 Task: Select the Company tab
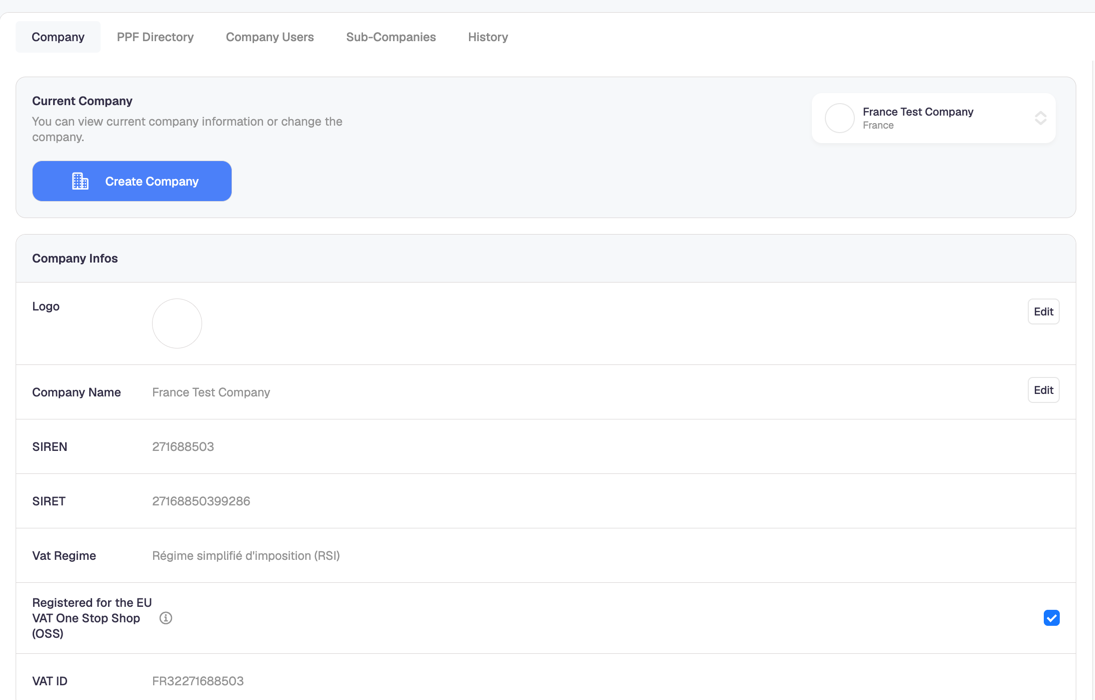58,37
